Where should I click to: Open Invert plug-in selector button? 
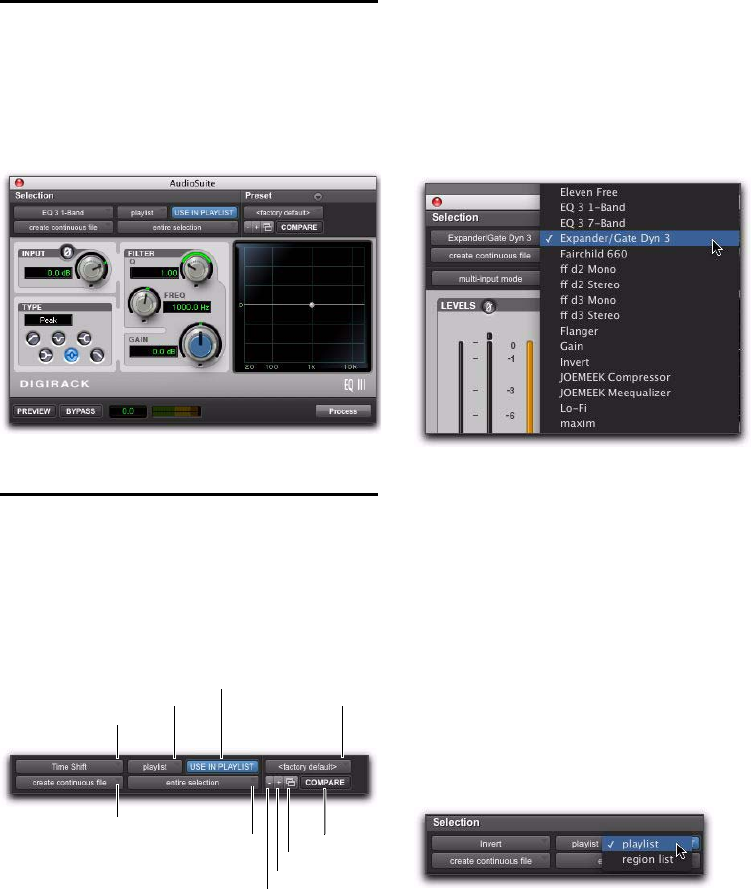(490, 844)
